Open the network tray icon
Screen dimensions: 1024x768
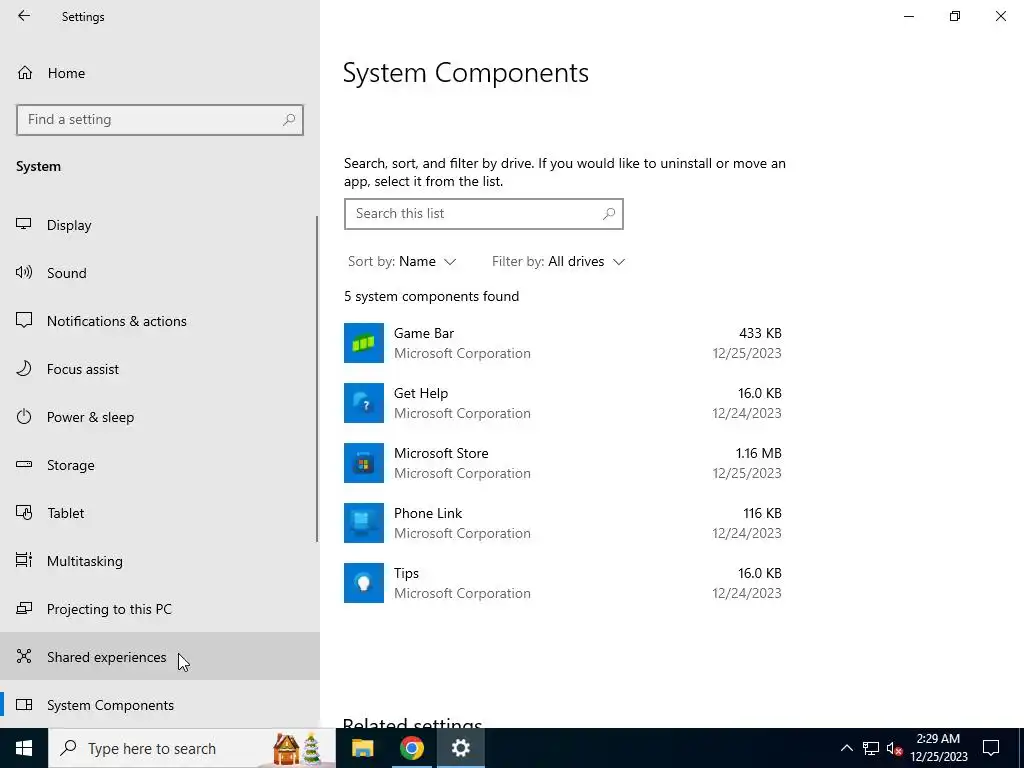871,748
